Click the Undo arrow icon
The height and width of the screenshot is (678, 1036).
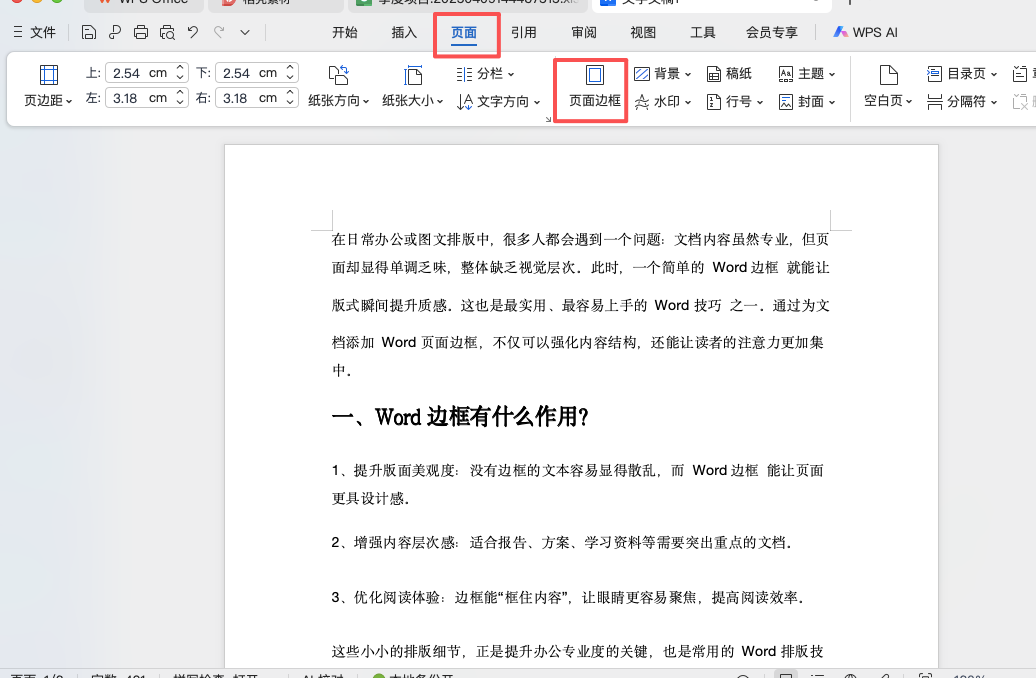click(x=193, y=33)
